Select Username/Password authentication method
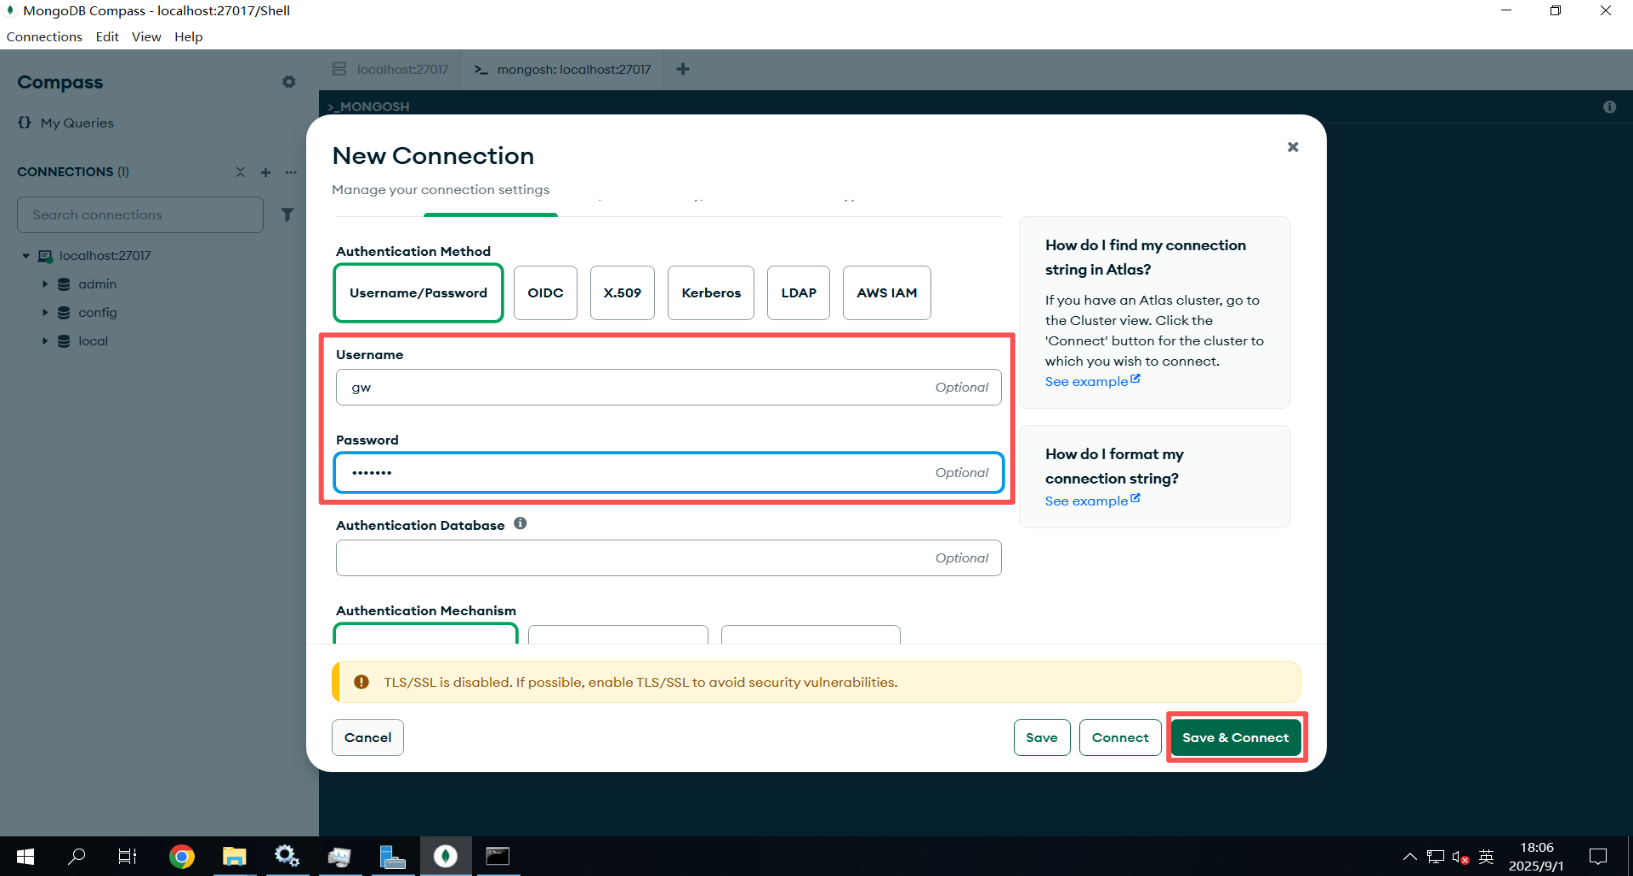The height and width of the screenshot is (876, 1633). click(418, 293)
